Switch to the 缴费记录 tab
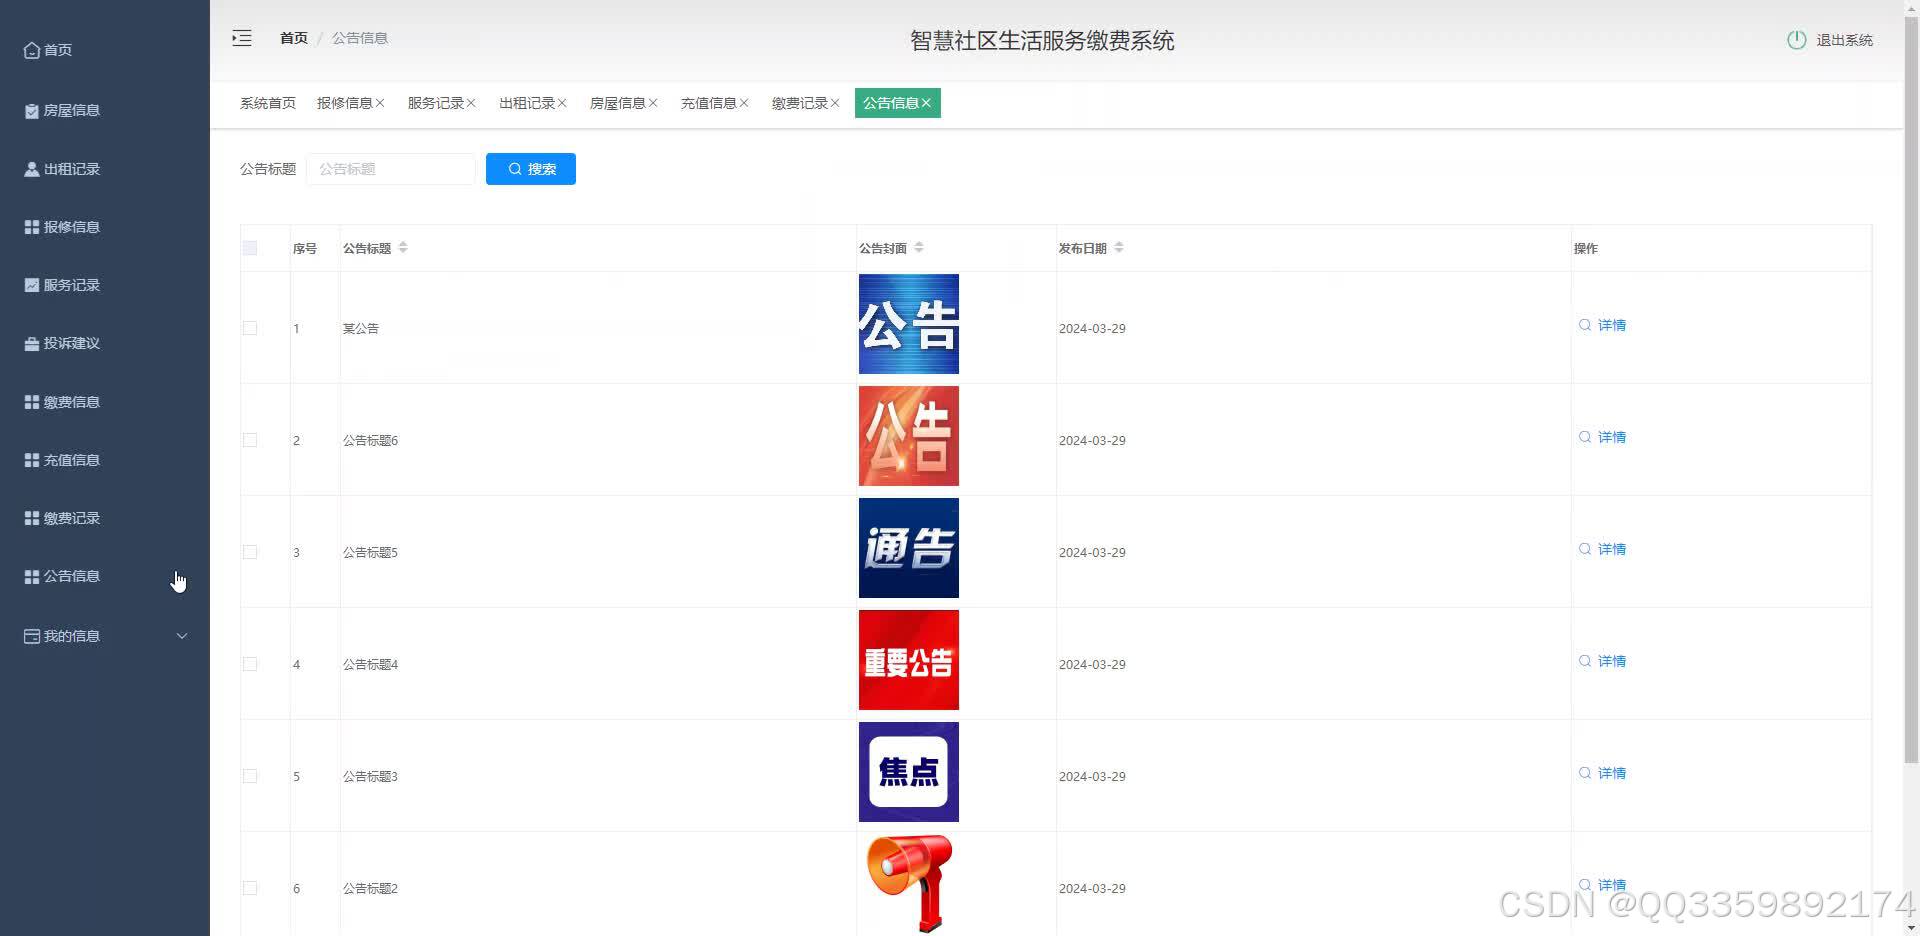 (800, 103)
